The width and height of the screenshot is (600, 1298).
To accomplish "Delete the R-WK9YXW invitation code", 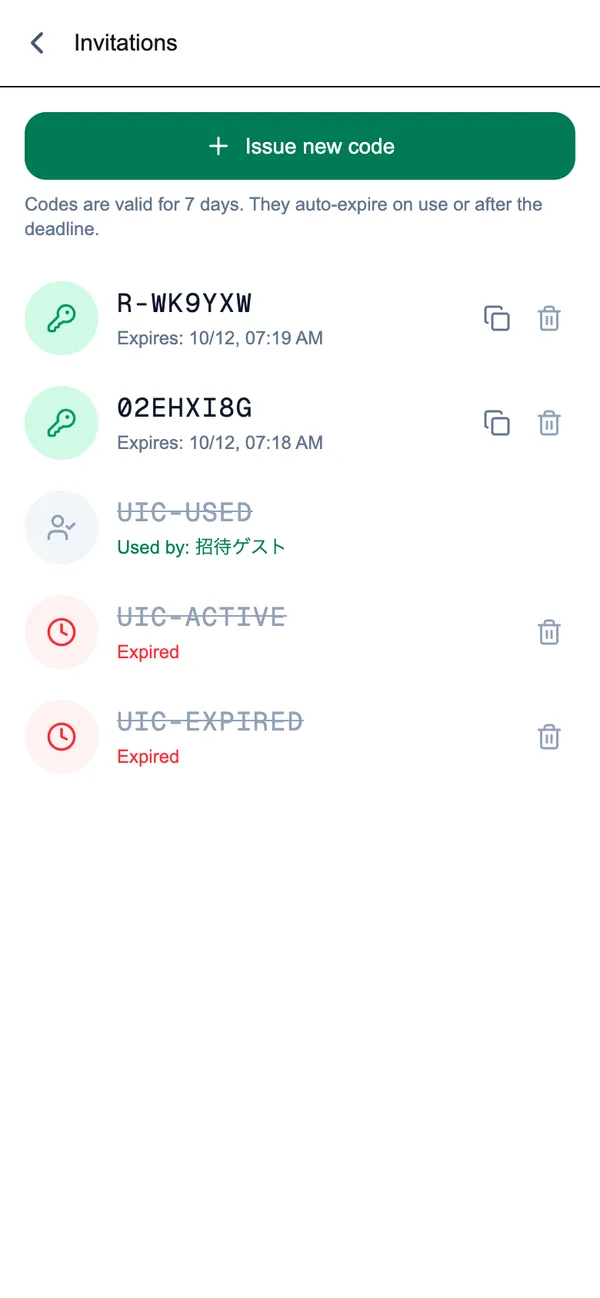I will 549,318.
